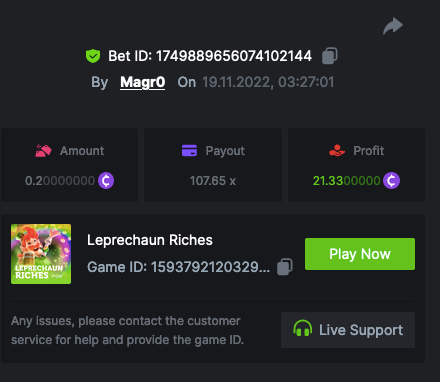This screenshot has width=440, height=382.
Task: Select the Bet ID number text
Action: click(x=234, y=56)
